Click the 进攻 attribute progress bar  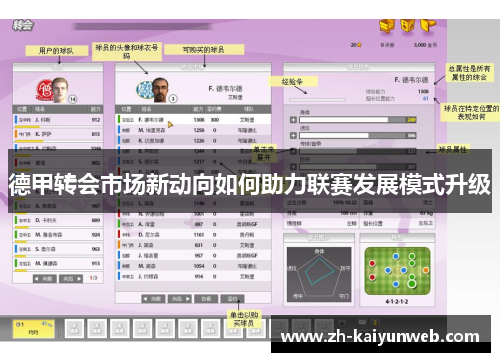[x=358, y=135]
